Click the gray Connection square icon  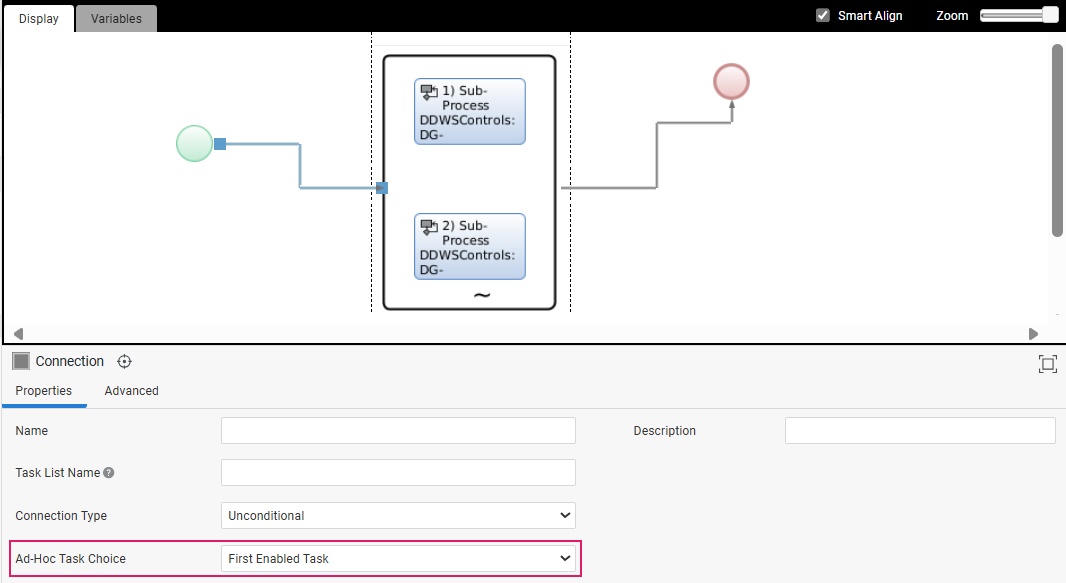point(21,361)
